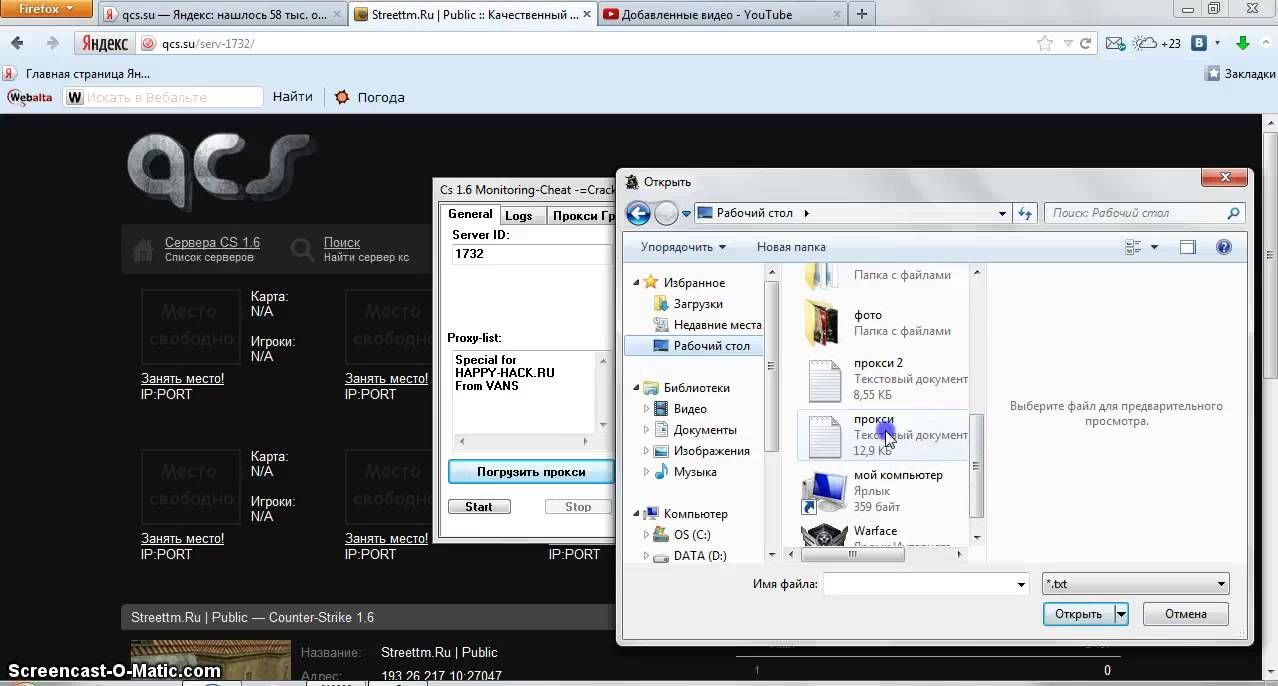
Task: Toggle the preview pane icon
Action: click(1188, 247)
